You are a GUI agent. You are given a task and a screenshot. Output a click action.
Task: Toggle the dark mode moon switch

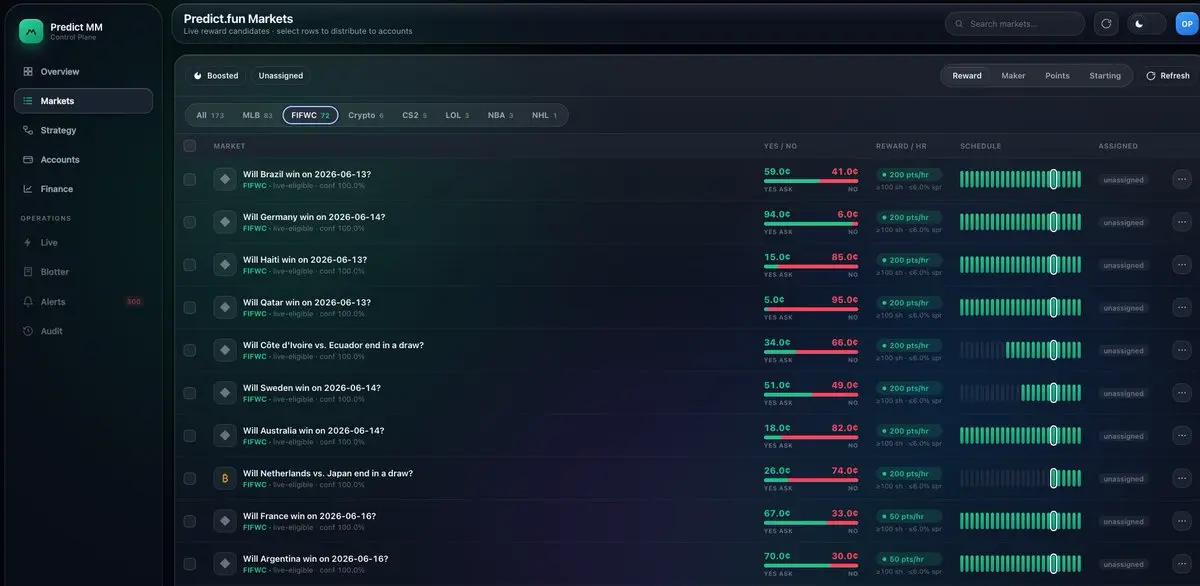[x=1147, y=24]
